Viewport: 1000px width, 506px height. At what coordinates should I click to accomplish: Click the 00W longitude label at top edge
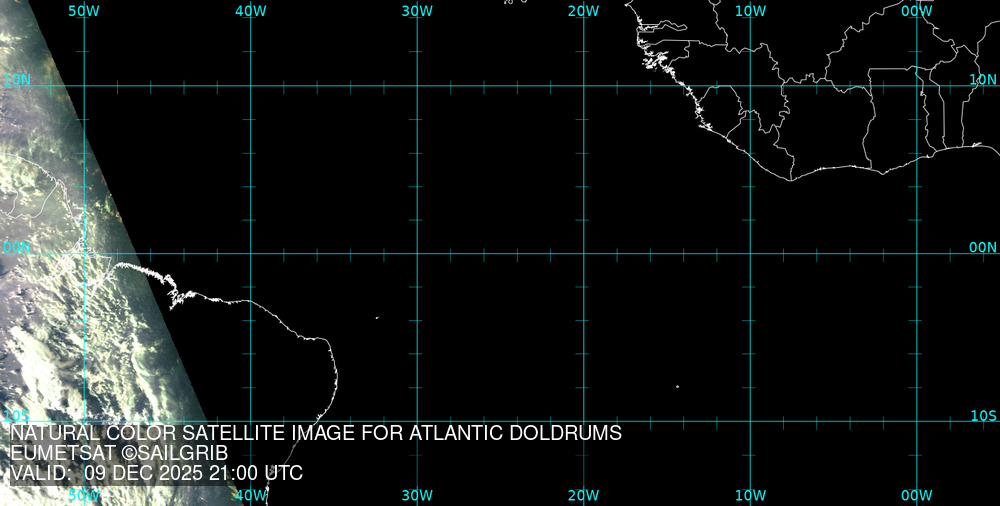916,10
